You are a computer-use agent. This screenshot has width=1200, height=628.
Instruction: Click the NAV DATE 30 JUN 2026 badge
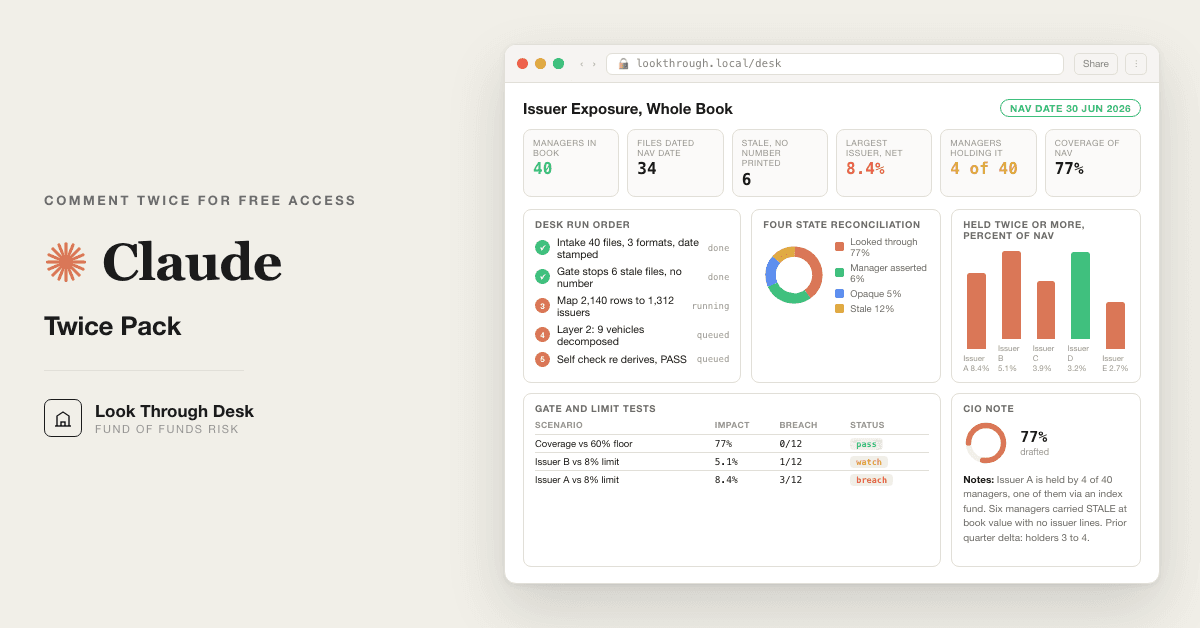[1070, 108]
